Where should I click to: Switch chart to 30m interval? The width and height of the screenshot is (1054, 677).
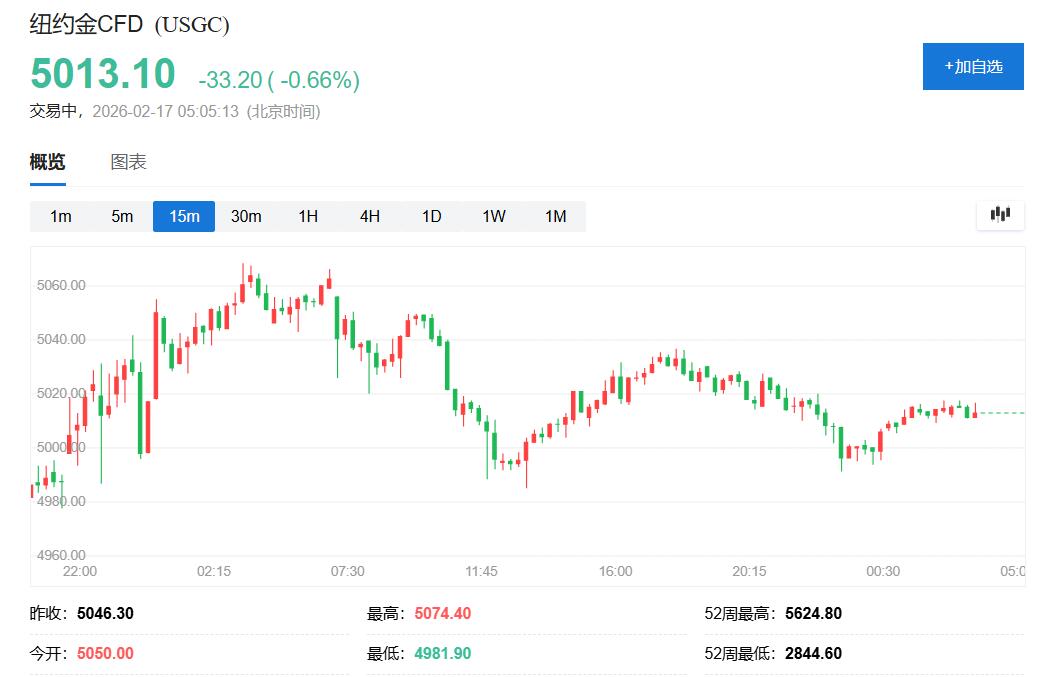(246, 216)
